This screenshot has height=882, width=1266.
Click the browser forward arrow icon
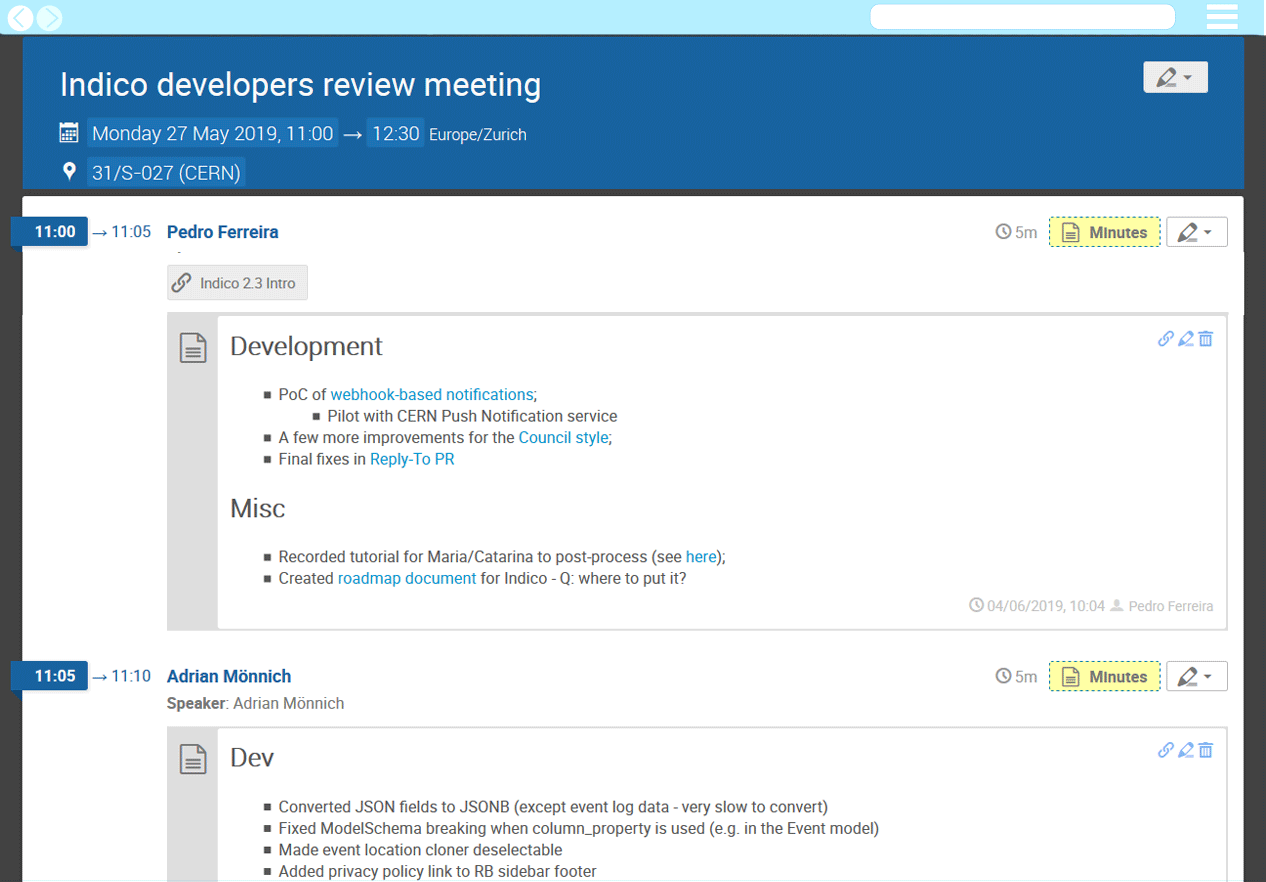point(49,17)
